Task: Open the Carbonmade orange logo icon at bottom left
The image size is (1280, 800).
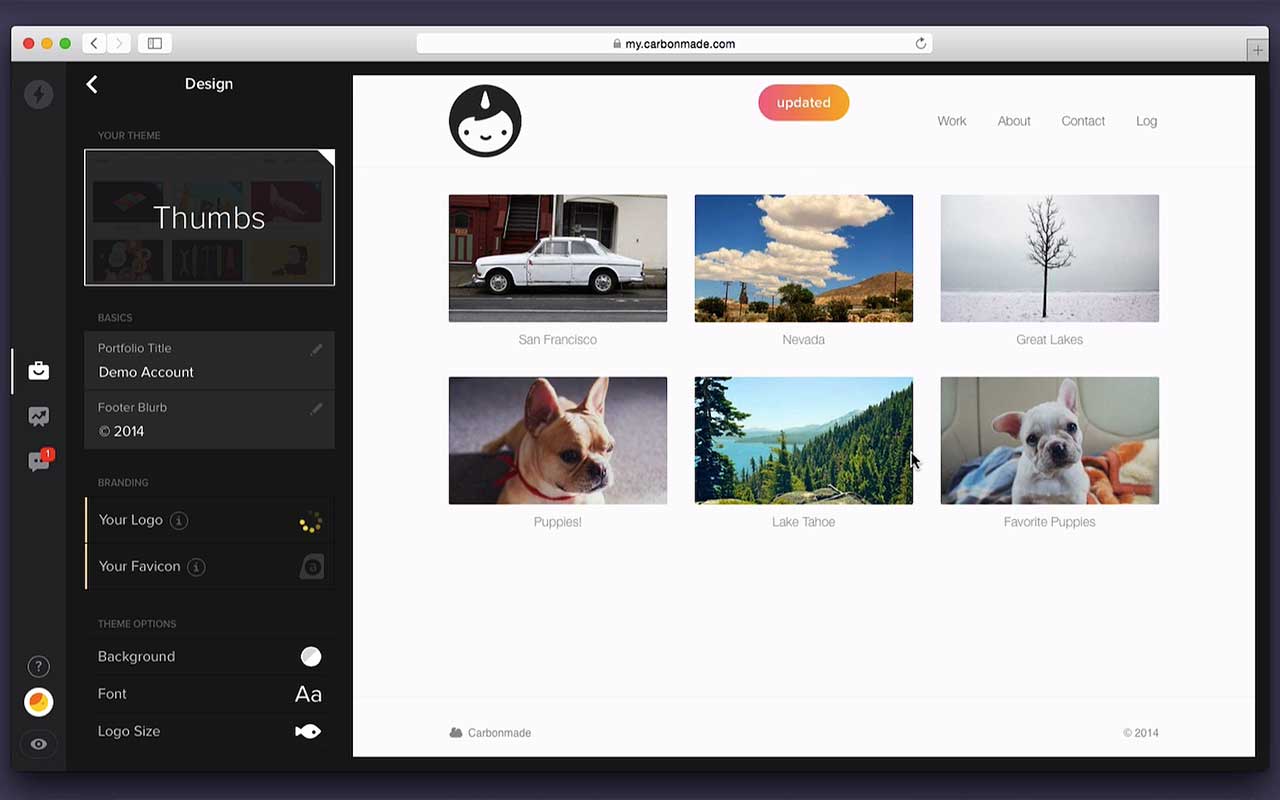Action: [38, 702]
